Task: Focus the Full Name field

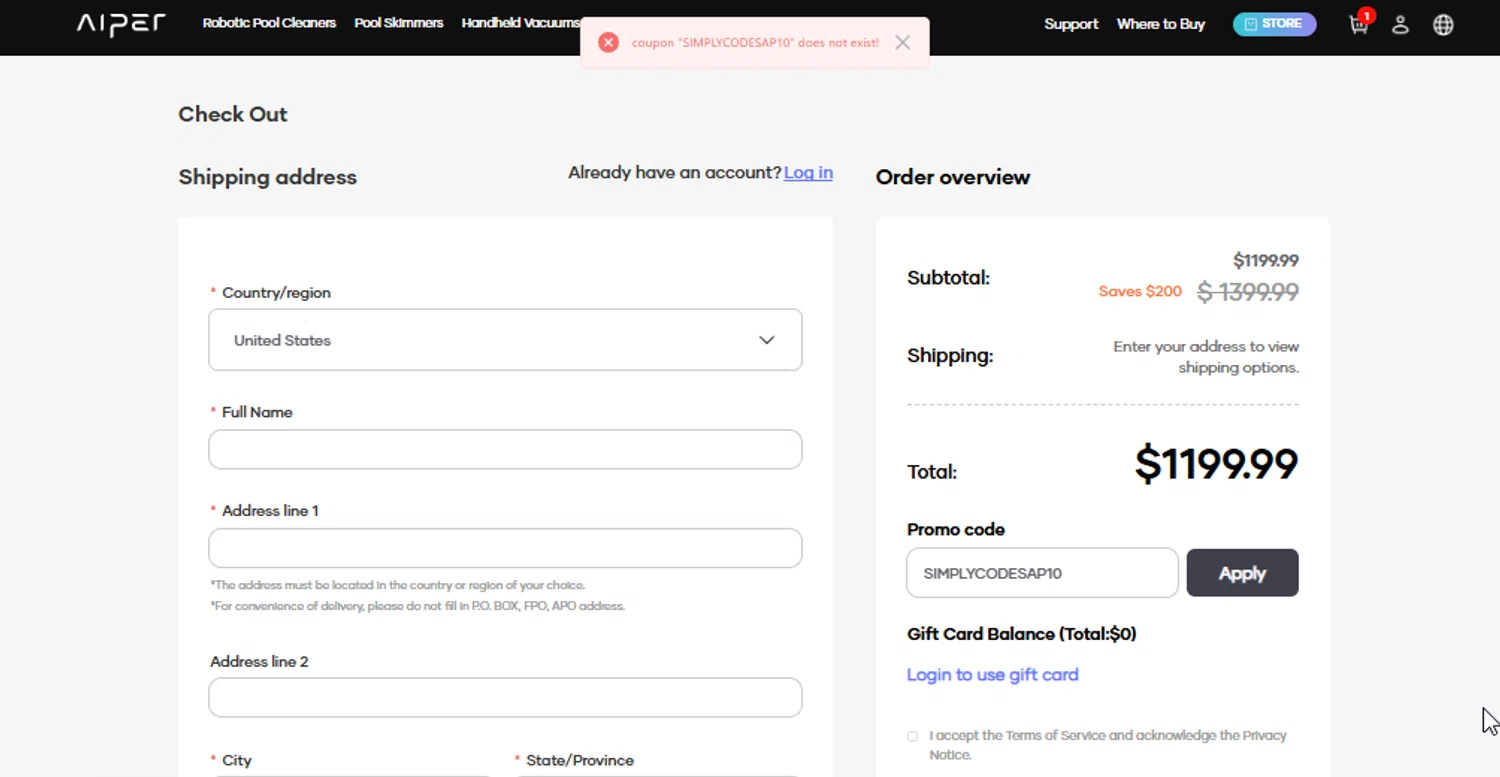Action: [505, 449]
